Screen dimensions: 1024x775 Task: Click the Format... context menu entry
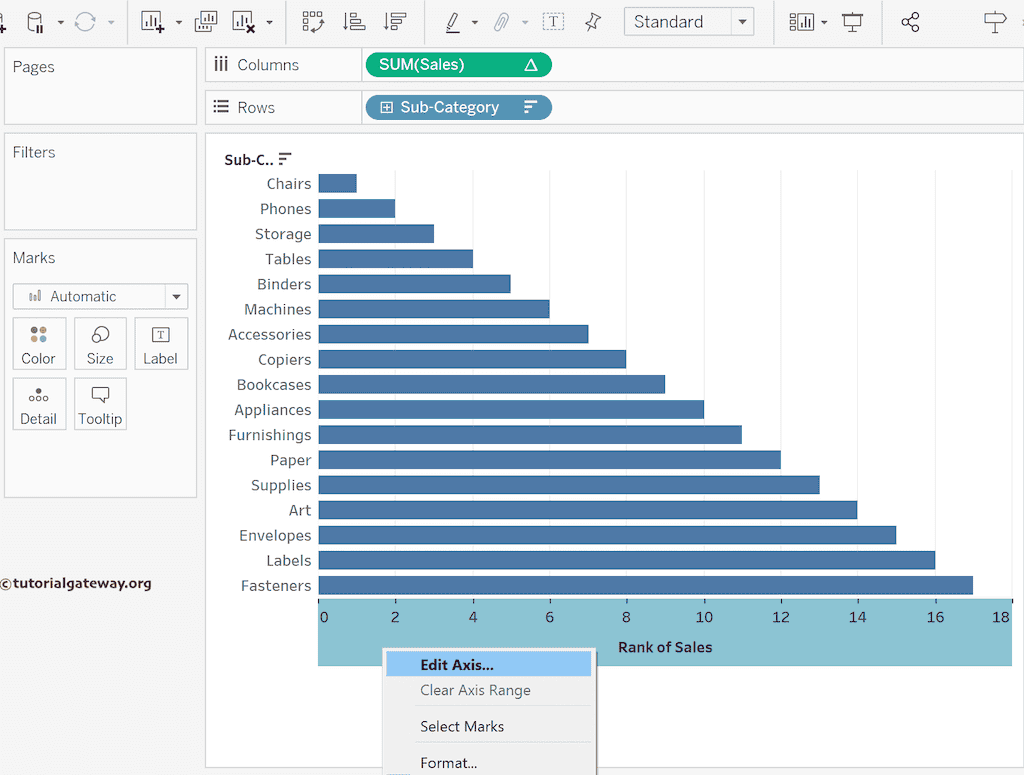448,763
